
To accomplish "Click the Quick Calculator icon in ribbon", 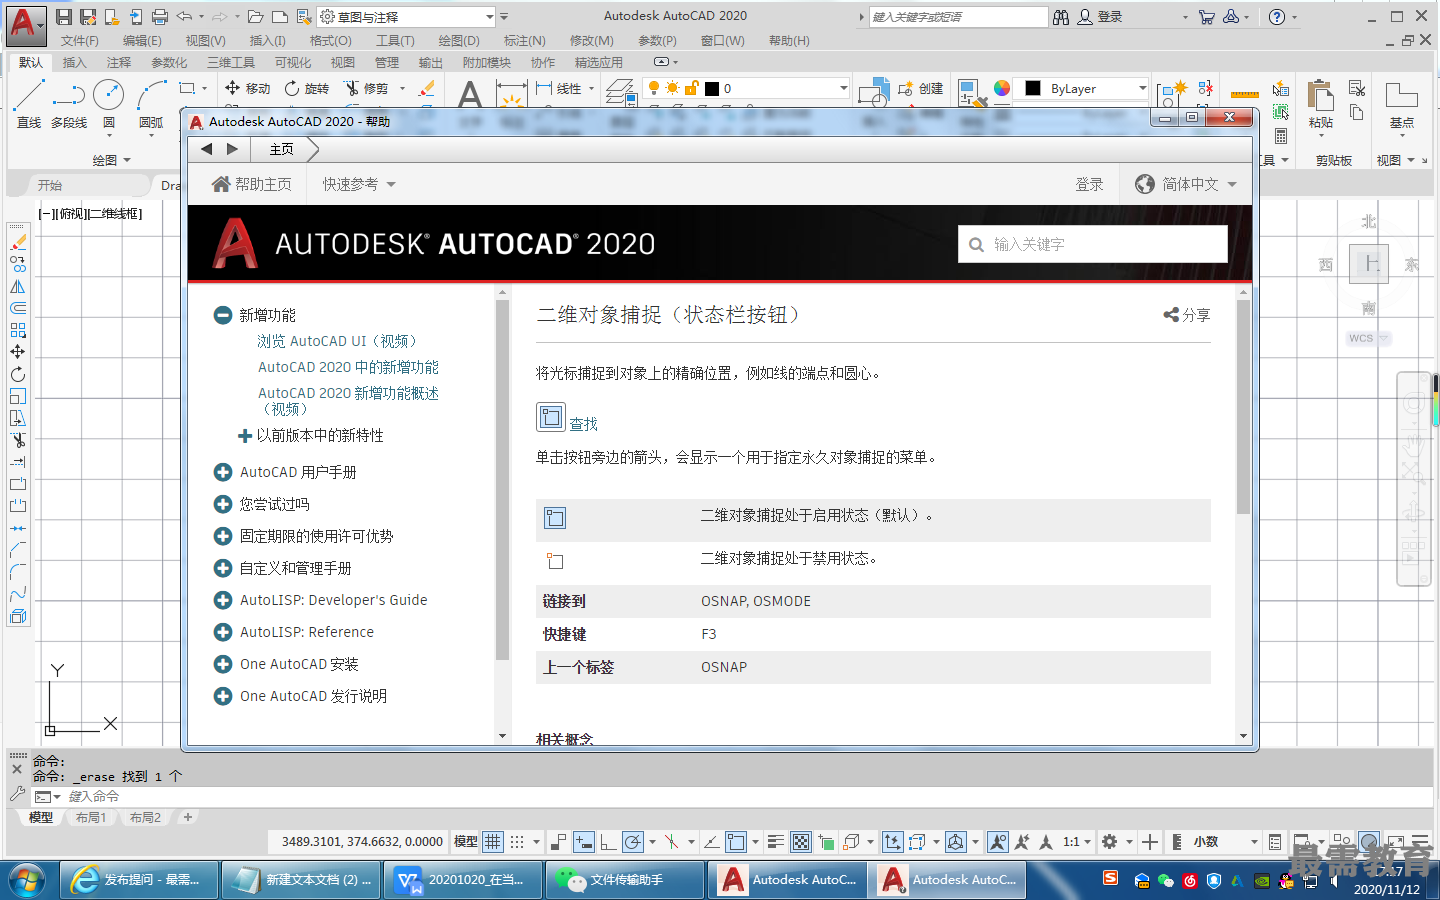I will coord(1281,136).
